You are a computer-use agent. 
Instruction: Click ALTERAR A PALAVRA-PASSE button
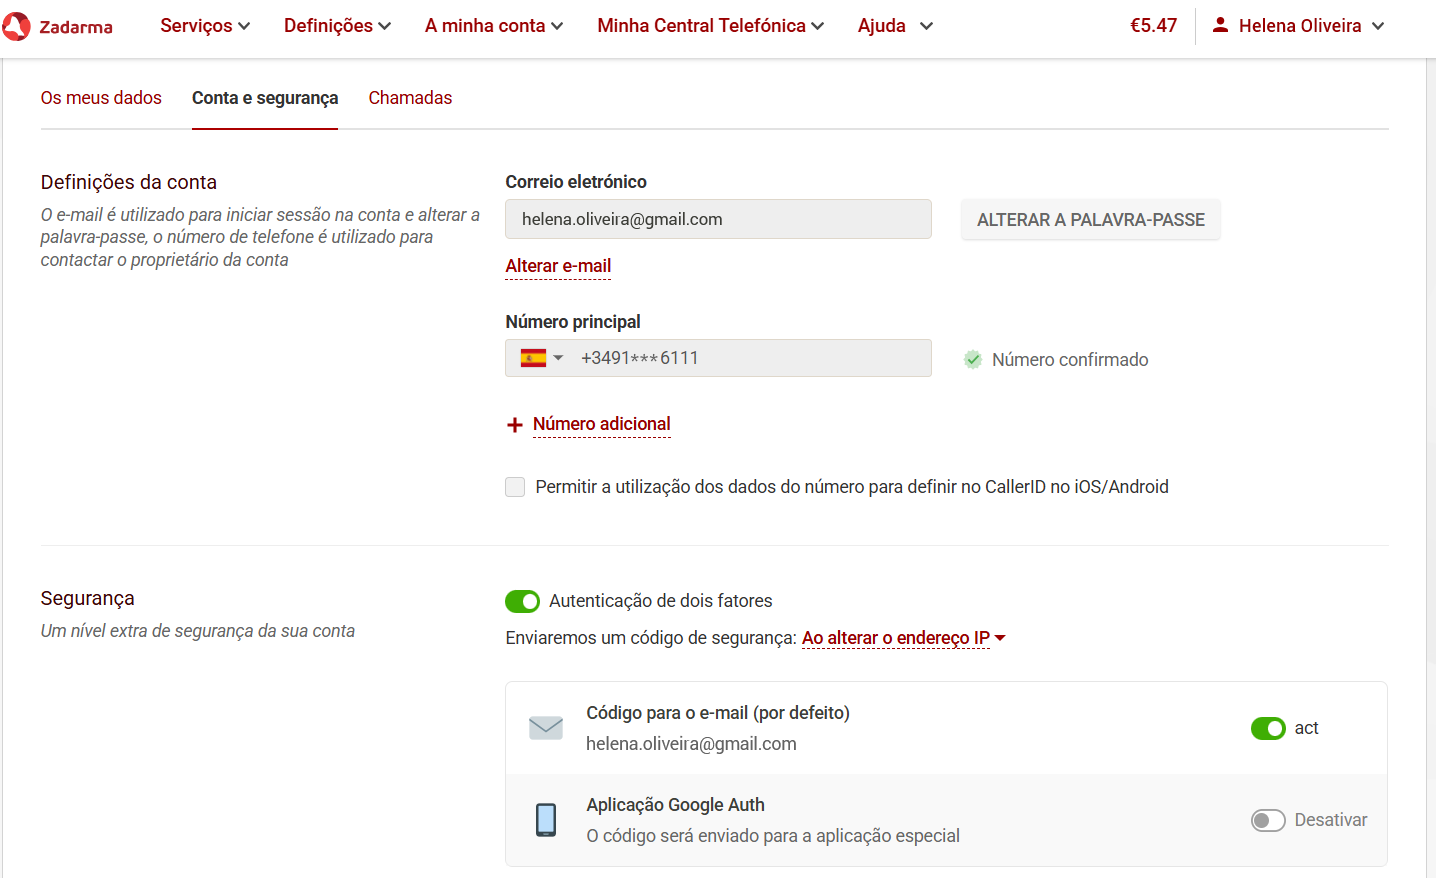coord(1091,220)
